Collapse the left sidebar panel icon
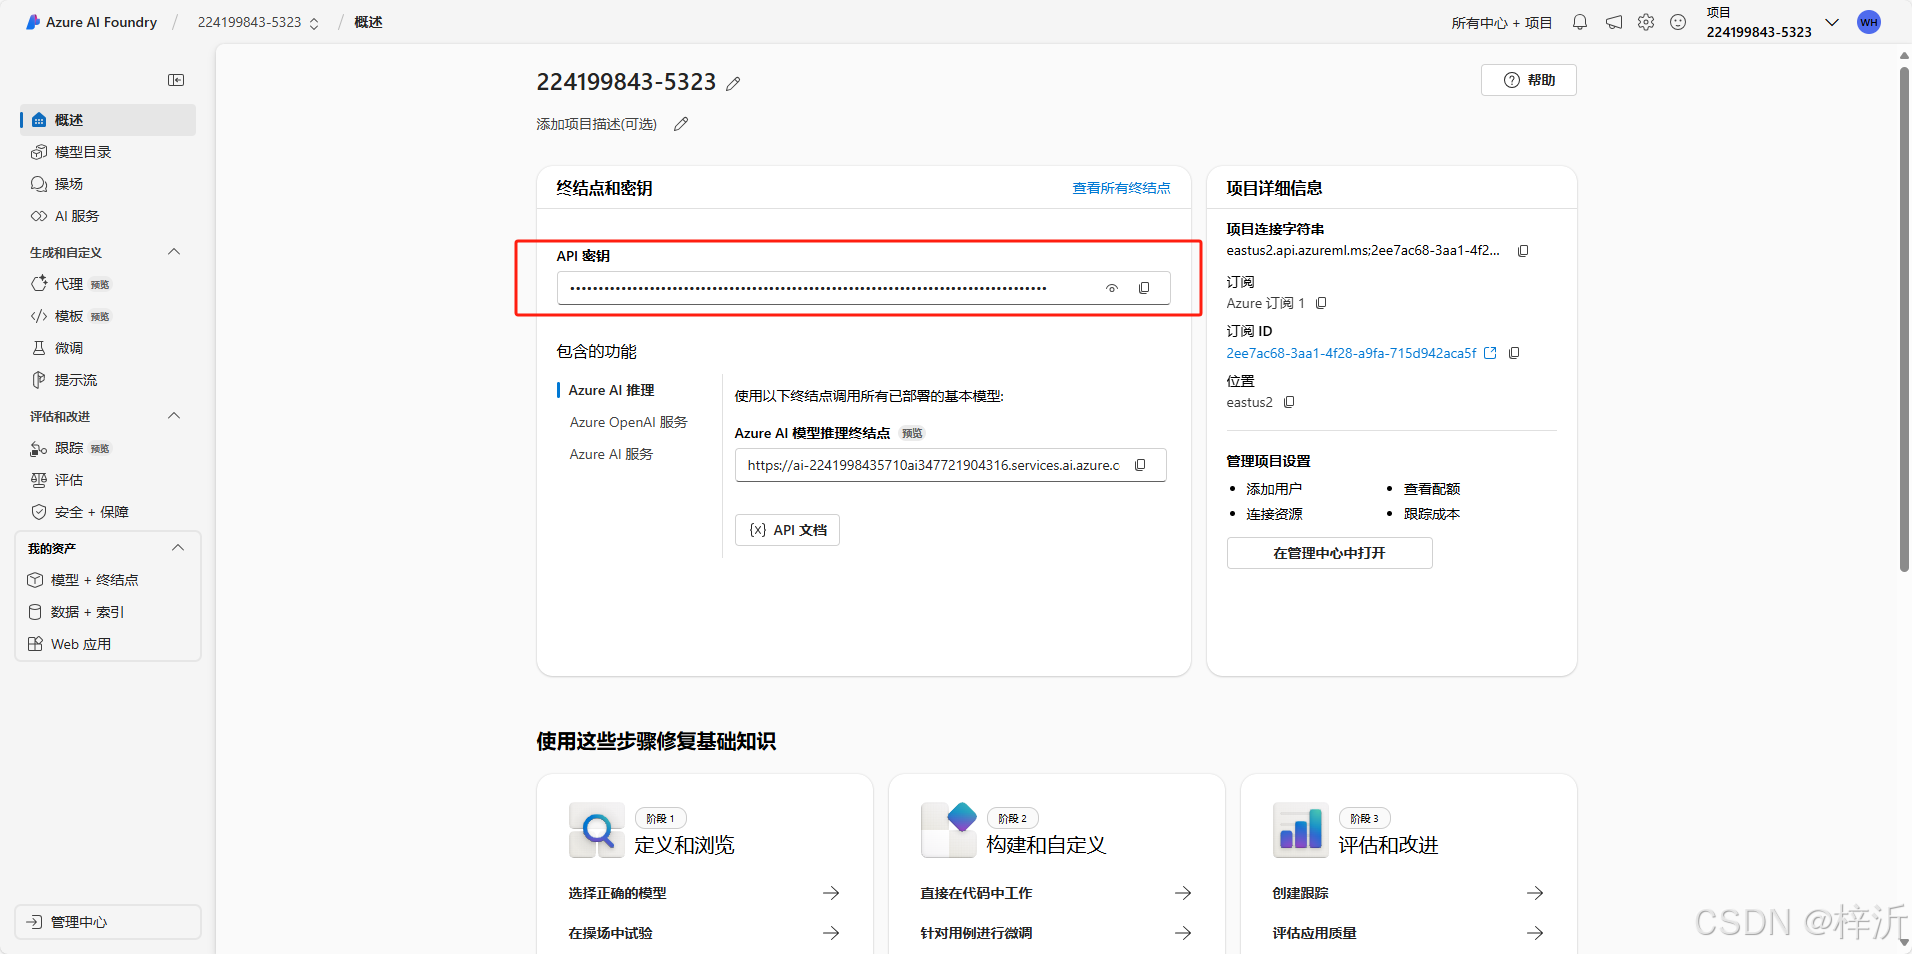The height and width of the screenshot is (954, 1912). click(x=176, y=80)
